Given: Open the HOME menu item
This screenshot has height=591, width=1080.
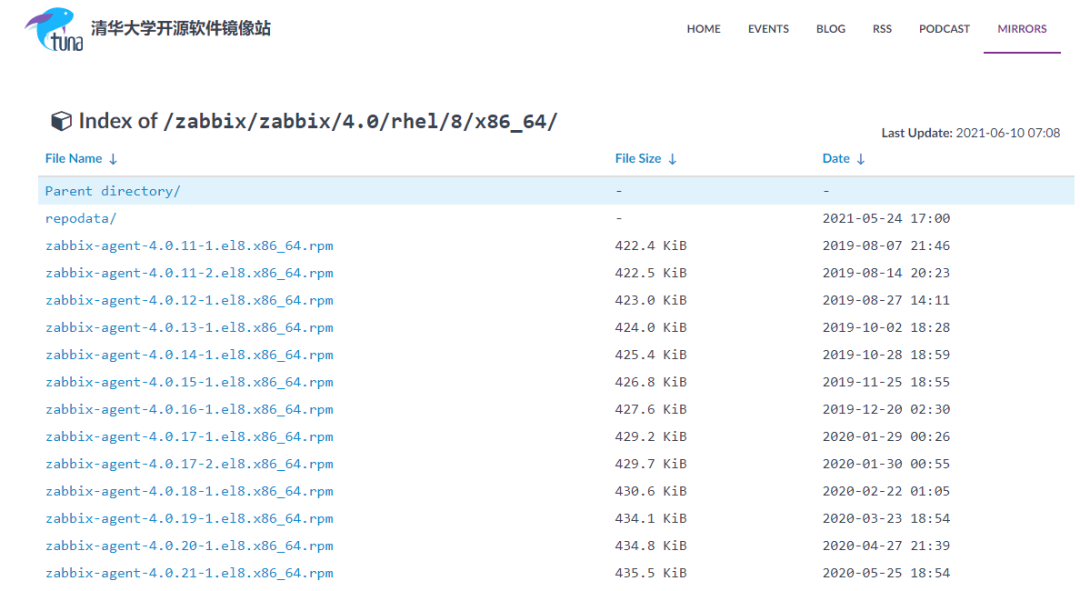Looking at the screenshot, I should pos(703,29).
